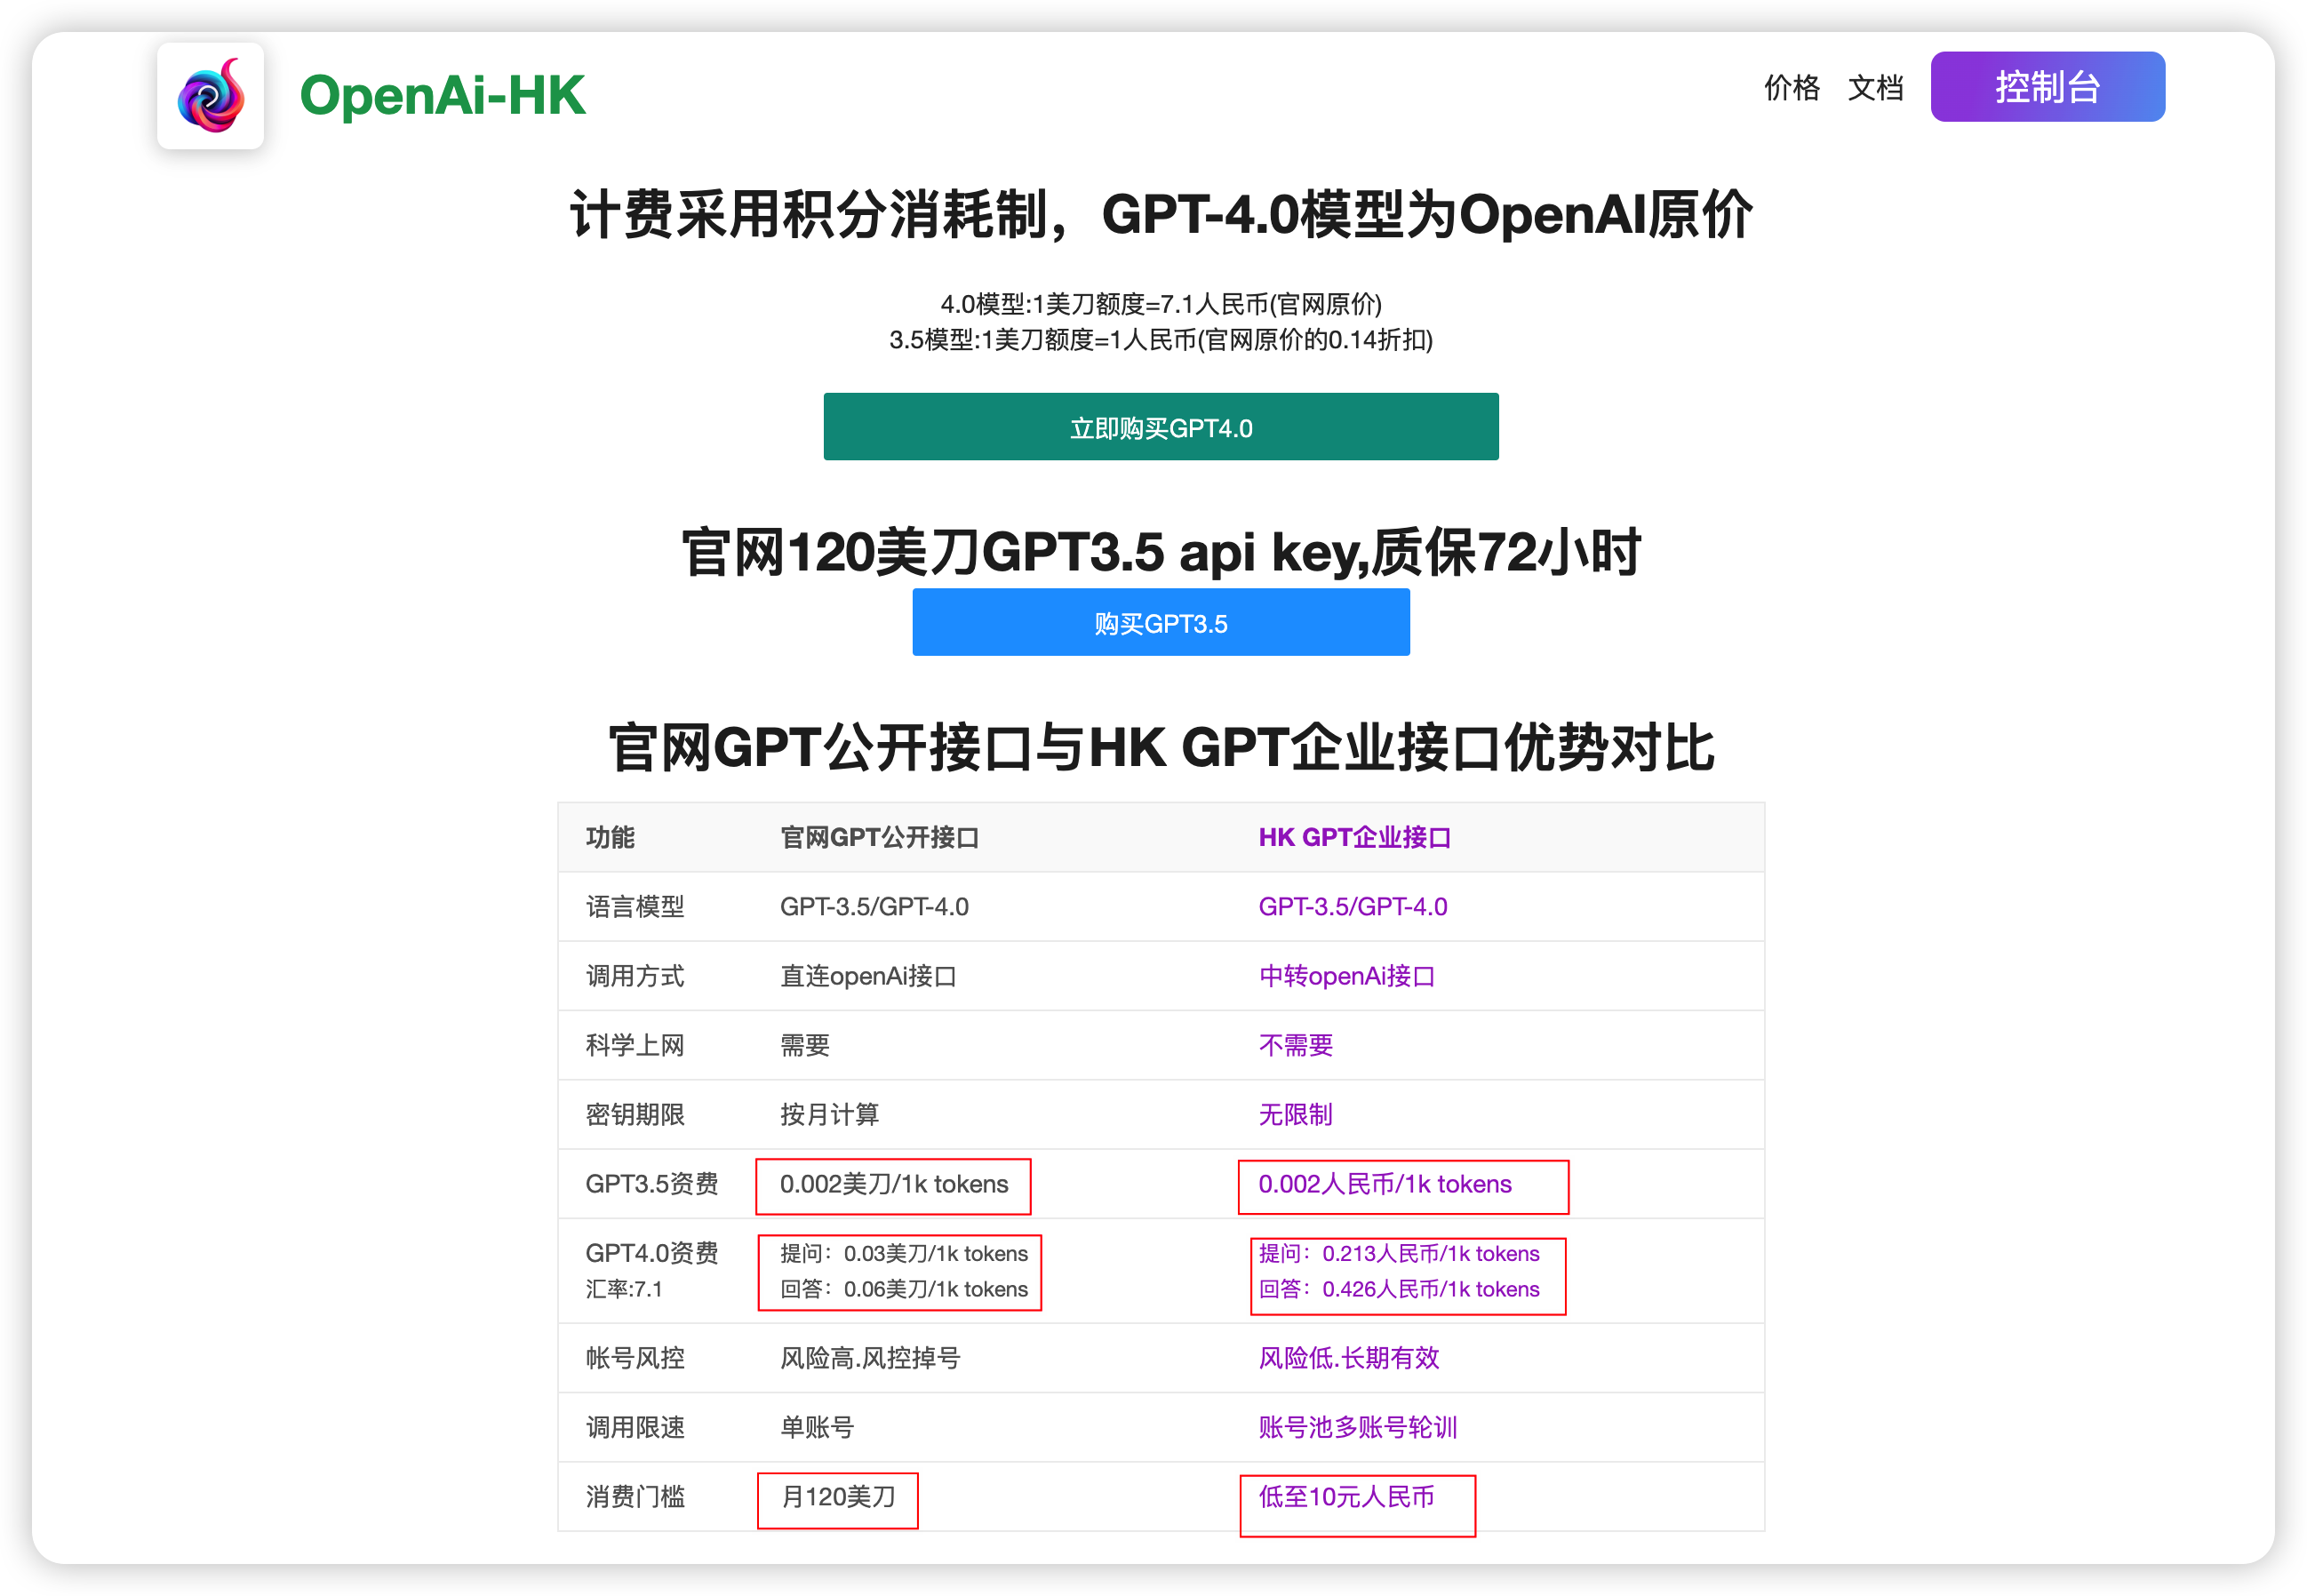The height and width of the screenshot is (1596, 2307).
Task: Click the 中转openAi接口 cell
Action: (1346, 976)
